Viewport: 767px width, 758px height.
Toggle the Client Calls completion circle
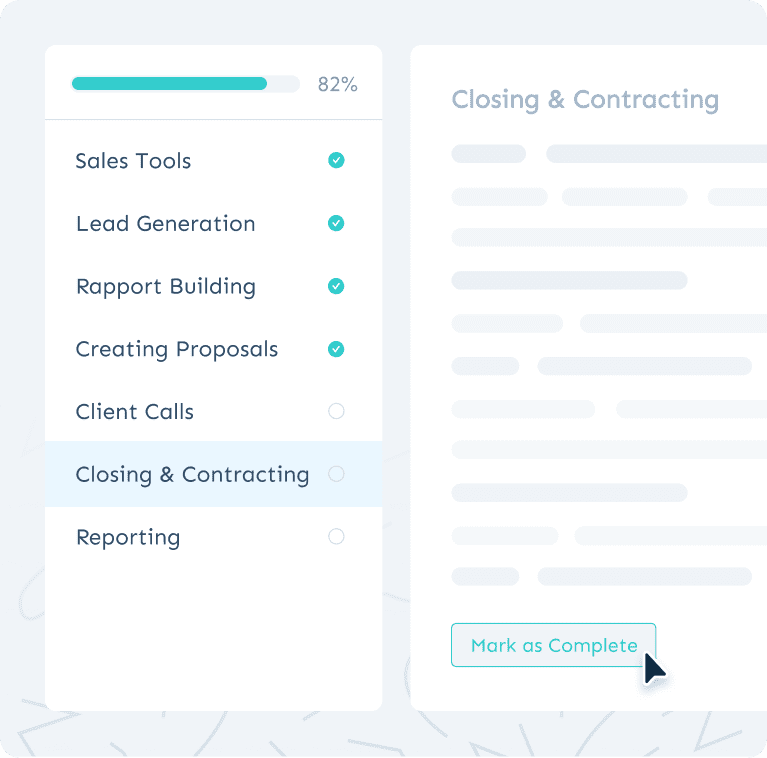(x=336, y=411)
